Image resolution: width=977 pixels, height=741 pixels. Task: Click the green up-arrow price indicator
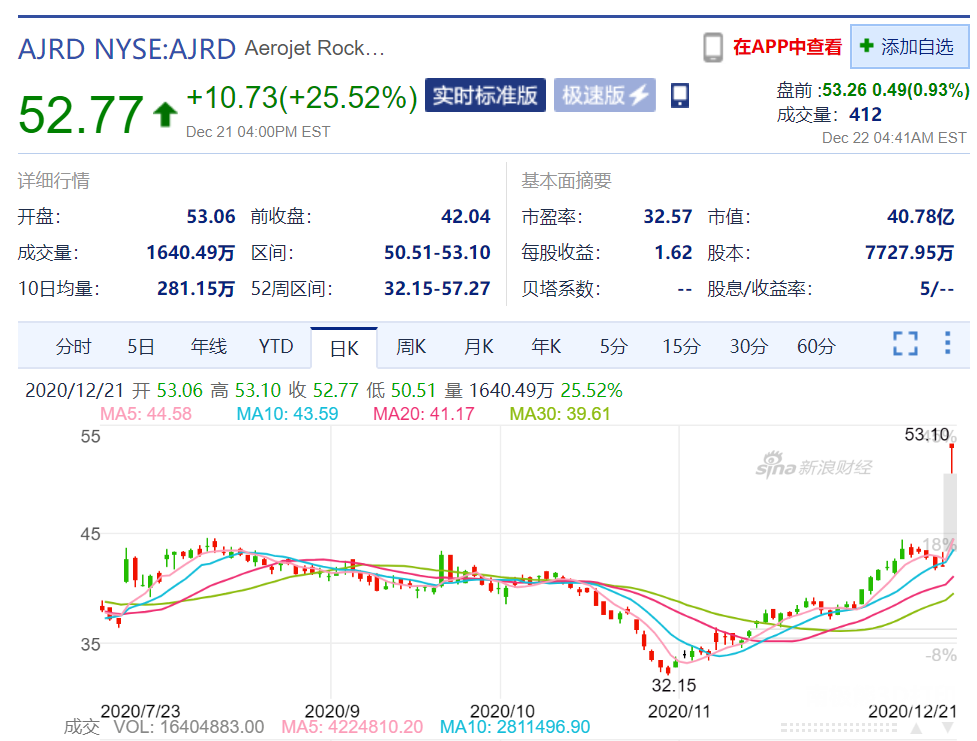click(x=165, y=115)
